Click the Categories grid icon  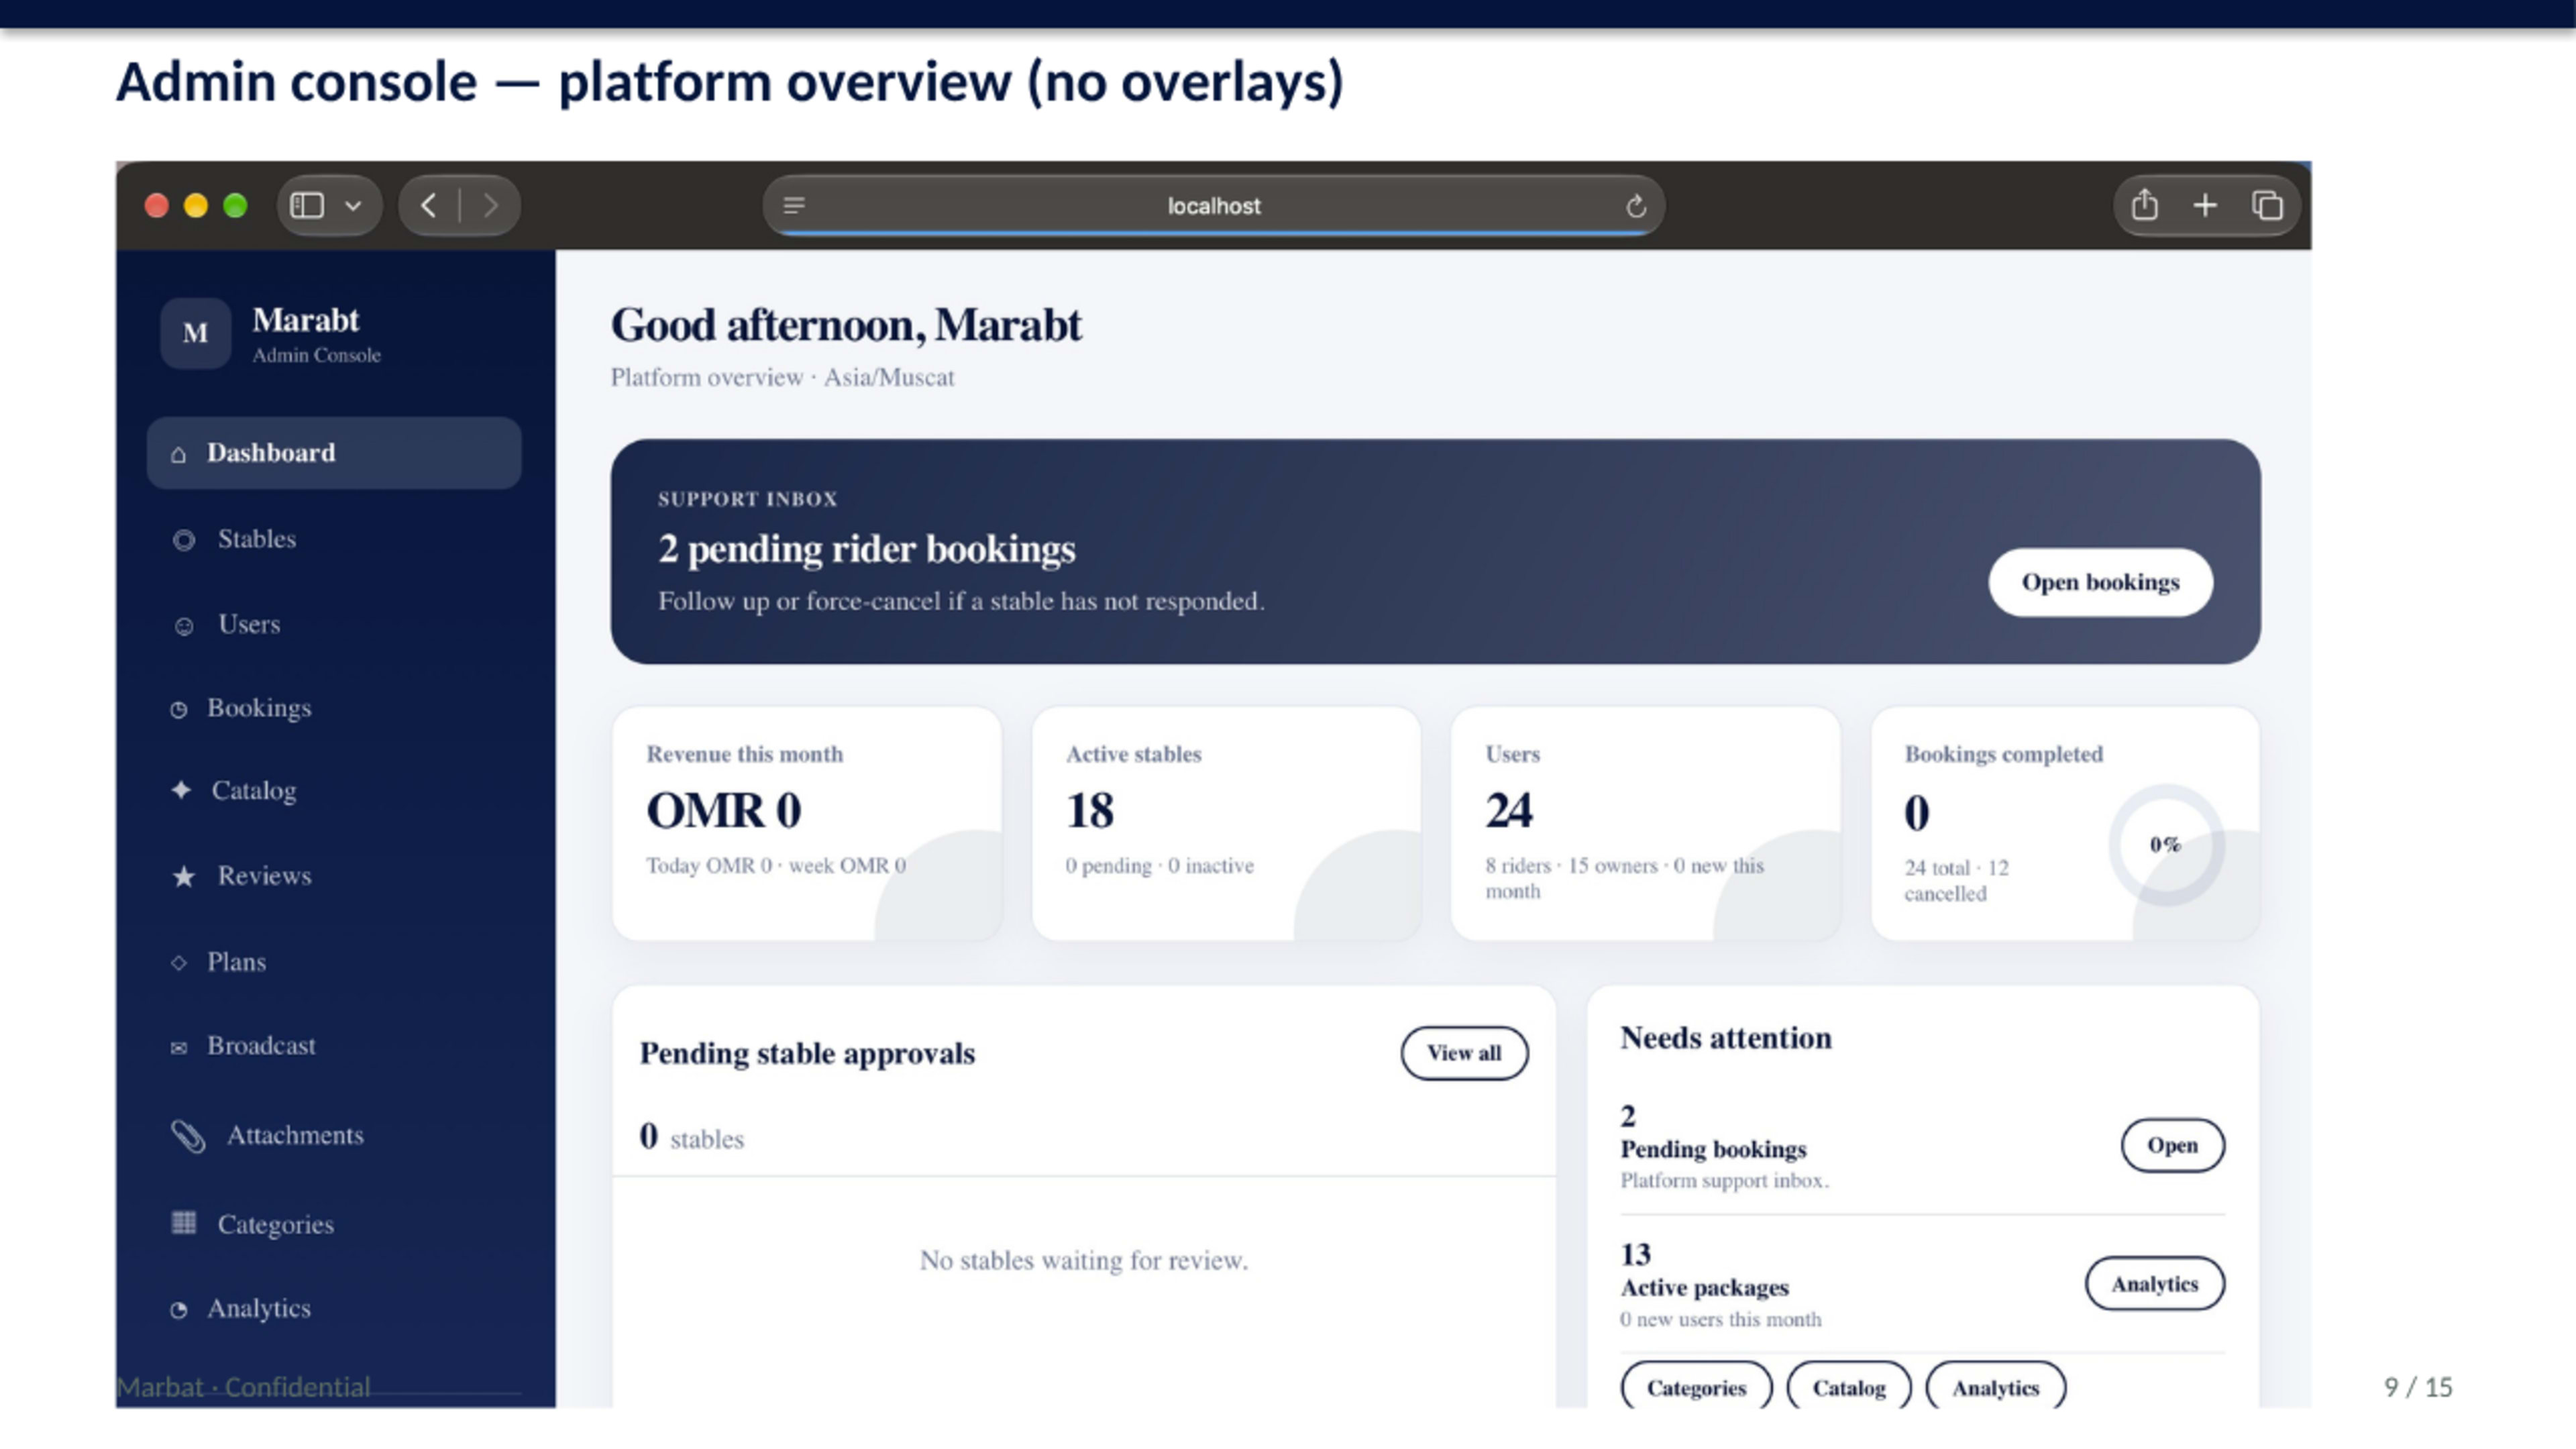(x=184, y=1222)
